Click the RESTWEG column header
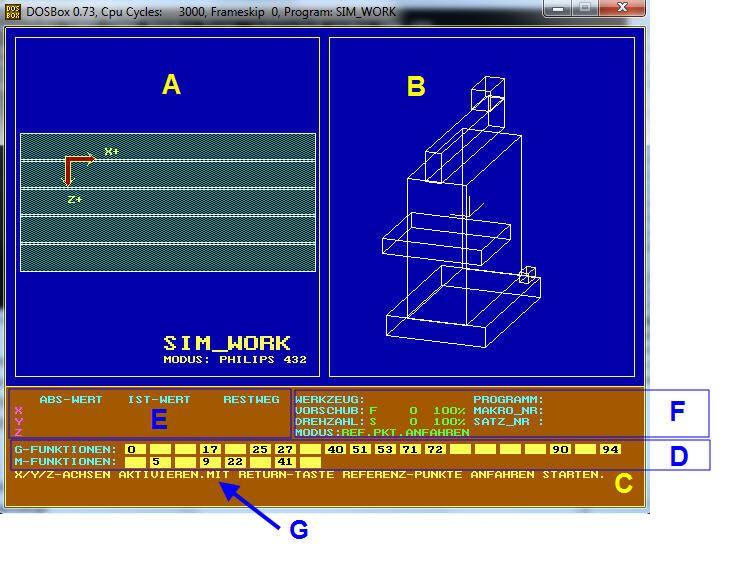The height and width of the screenshot is (571, 729). [x=251, y=399]
